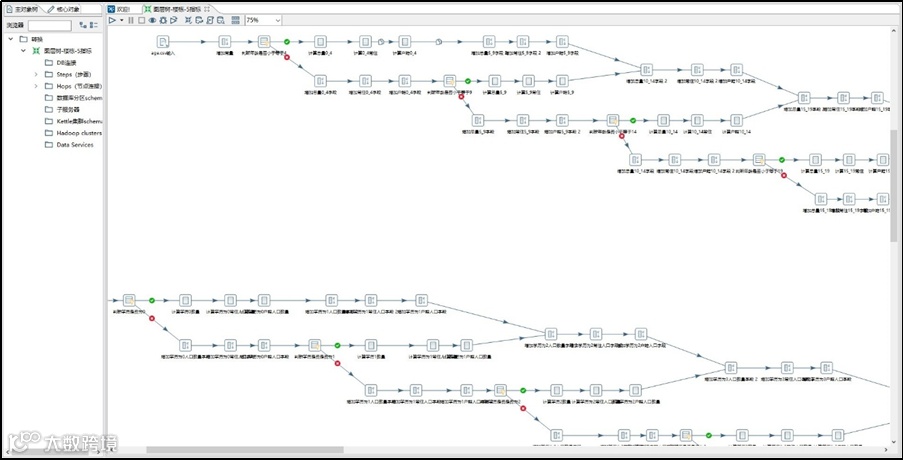Select the Data Services folder
Viewport: 903px width, 460px height.
pyautogui.click(x=69, y=145)
